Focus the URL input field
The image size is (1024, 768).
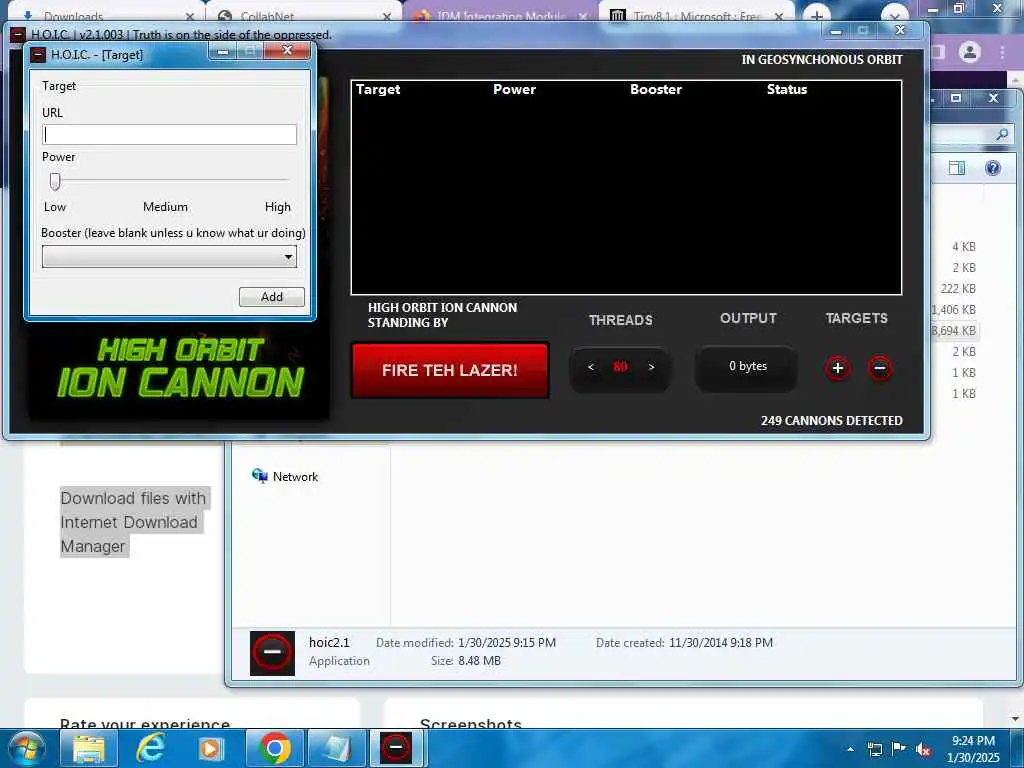point(169,135)
